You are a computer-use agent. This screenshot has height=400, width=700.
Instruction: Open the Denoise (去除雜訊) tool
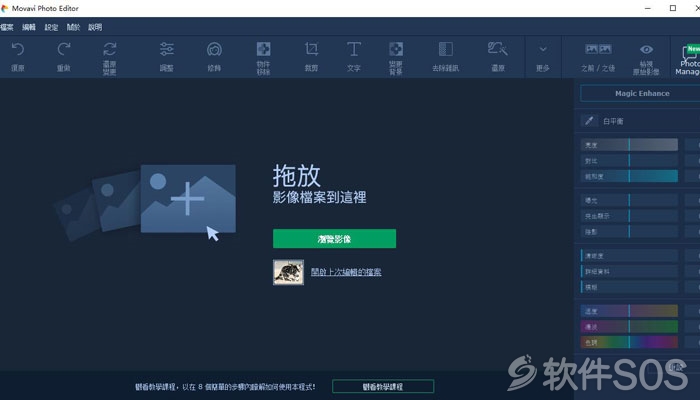coord(446,49)
